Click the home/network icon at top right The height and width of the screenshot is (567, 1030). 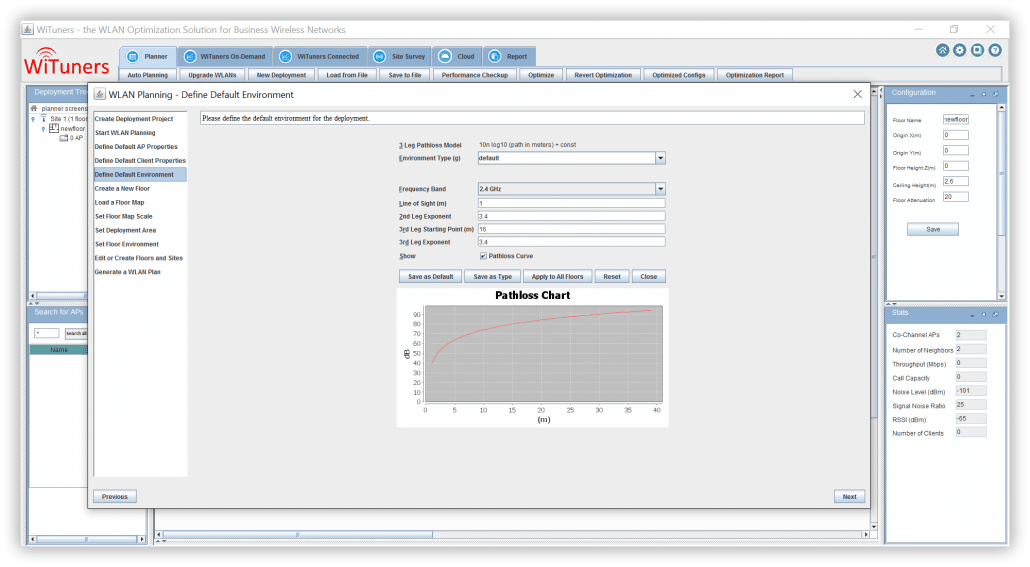pyautogui.click(x=942, y=51)
